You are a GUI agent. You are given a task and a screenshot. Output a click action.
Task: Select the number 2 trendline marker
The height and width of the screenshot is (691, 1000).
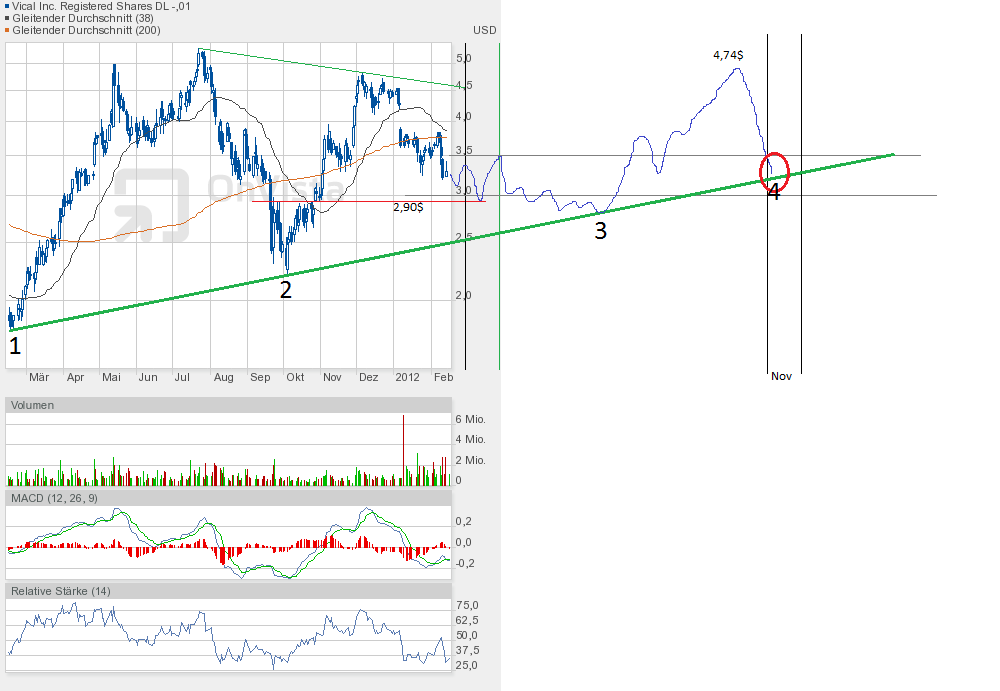pyautogui.click(x=286, y=290)
